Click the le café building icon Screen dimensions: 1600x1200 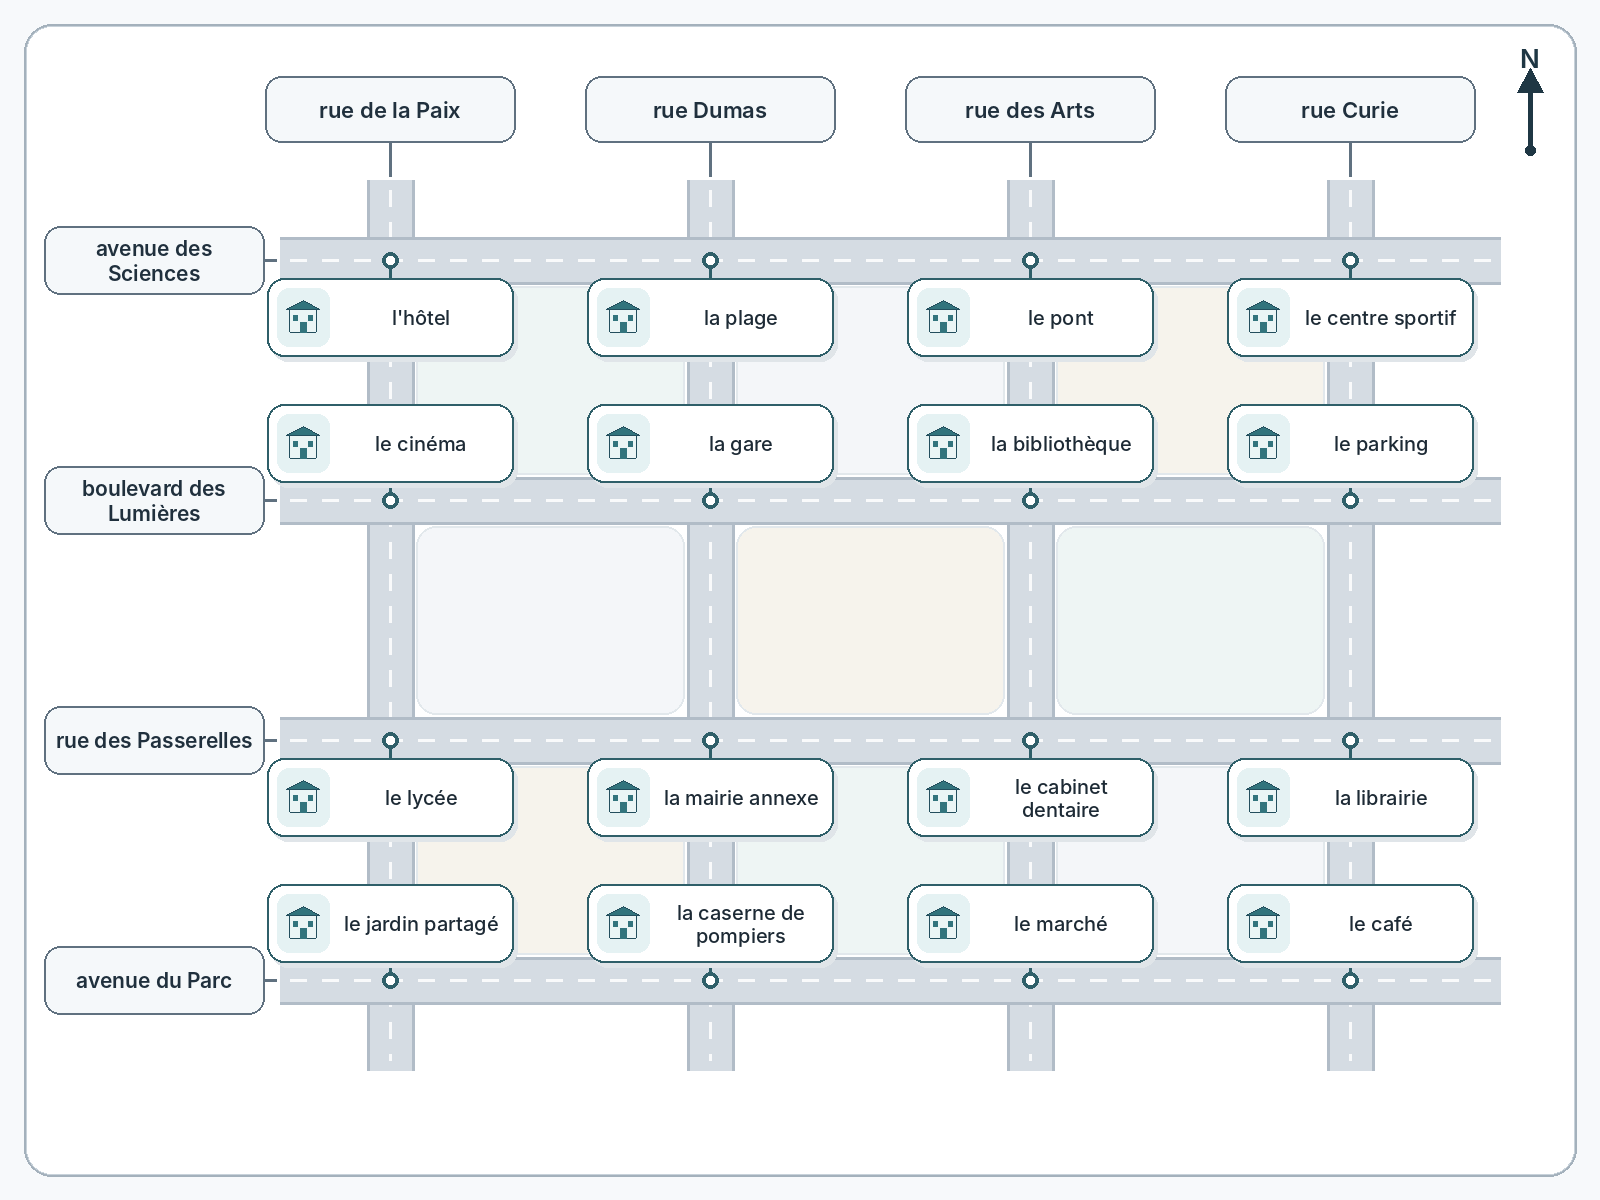[x=1263, y=924]
